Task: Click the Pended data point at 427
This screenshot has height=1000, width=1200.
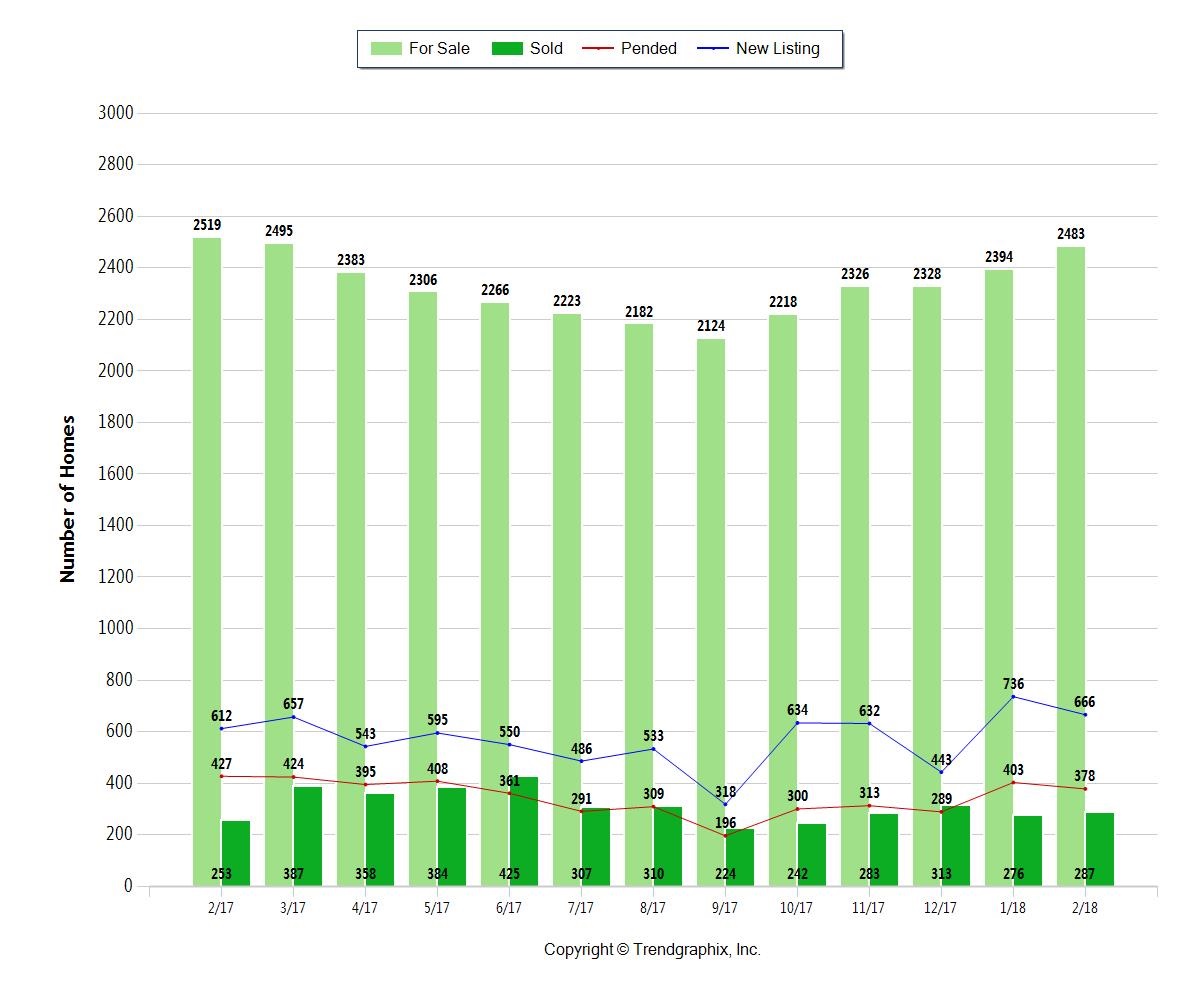Action: pyautogui.click(x=221, y=776)
